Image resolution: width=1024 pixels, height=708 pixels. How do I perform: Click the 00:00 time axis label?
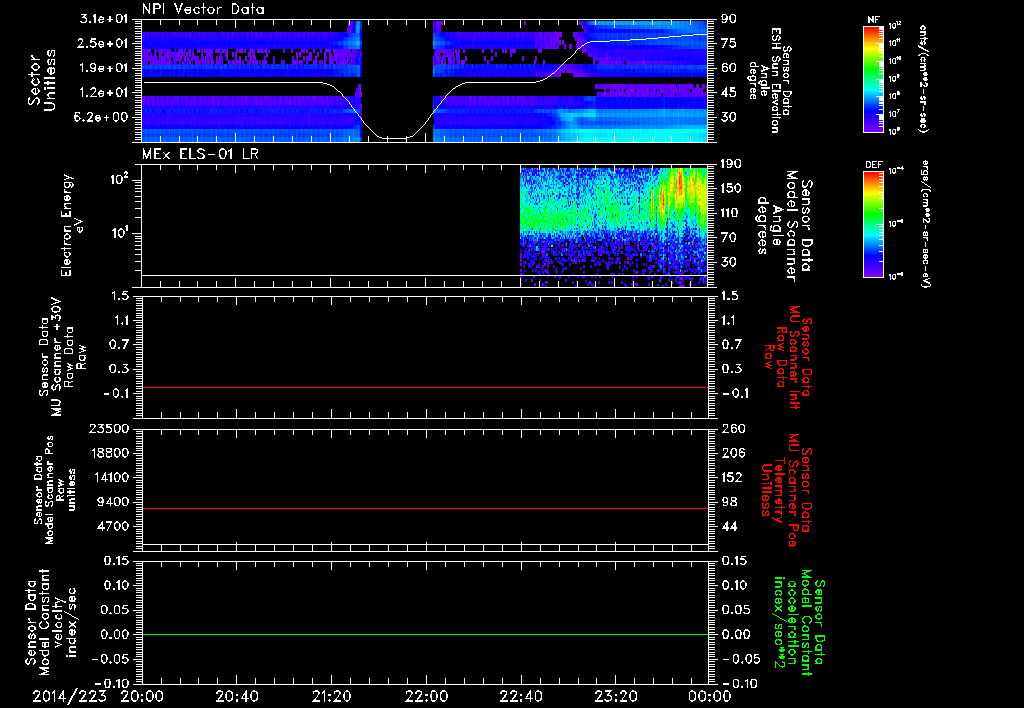point(710,696)
